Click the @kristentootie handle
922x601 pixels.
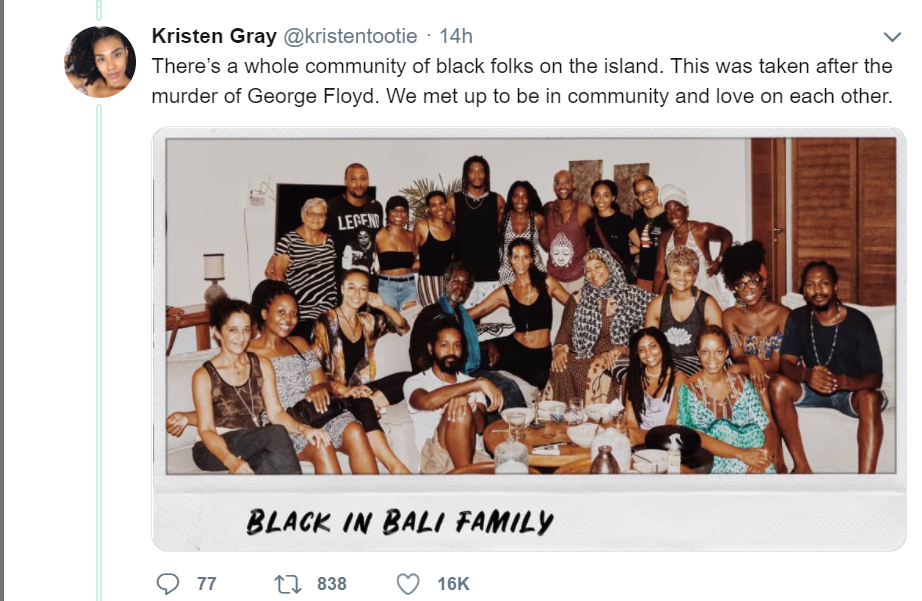(350, 36)
